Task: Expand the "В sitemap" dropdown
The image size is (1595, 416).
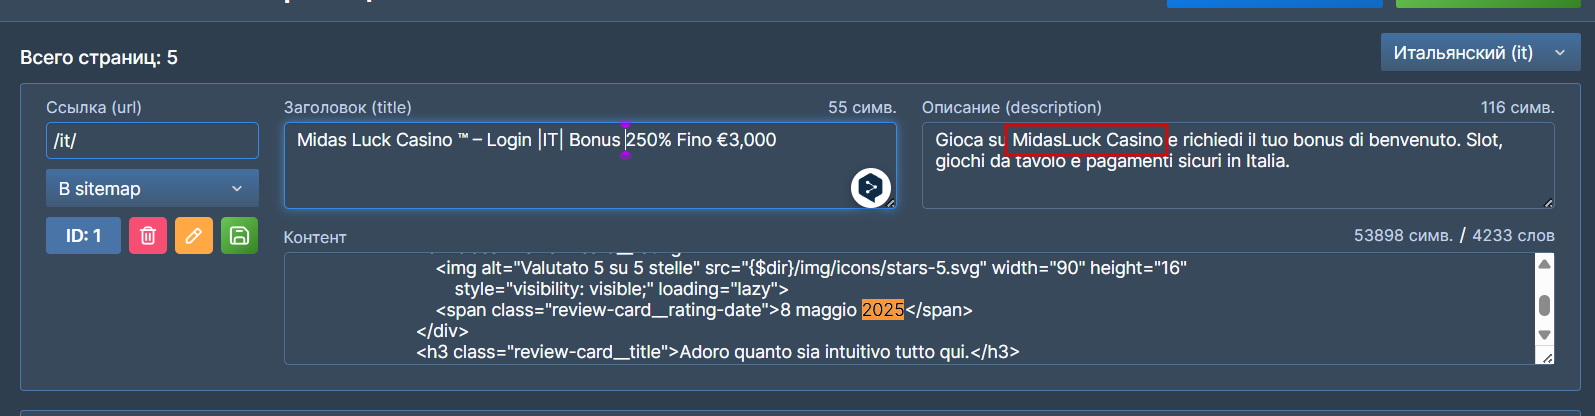Action: pos(152,189)
